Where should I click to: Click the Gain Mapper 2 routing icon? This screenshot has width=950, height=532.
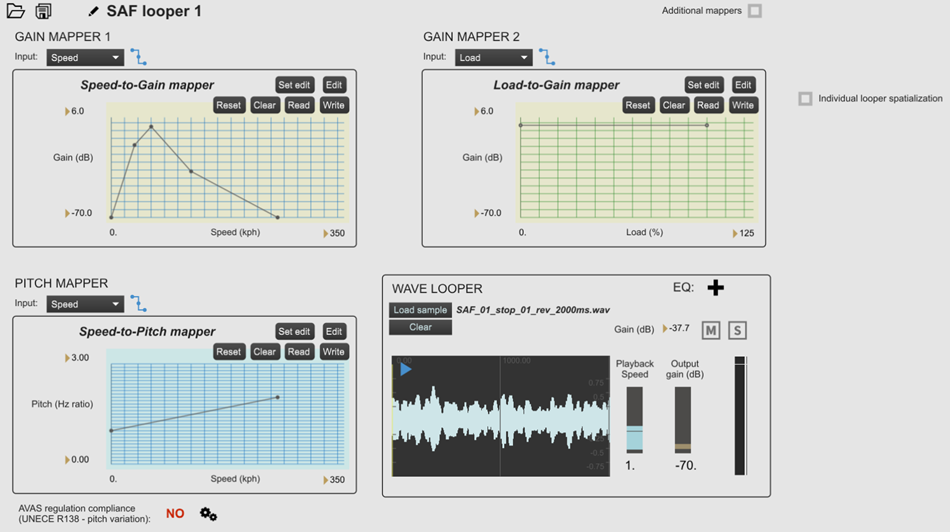tap(547, 58)
